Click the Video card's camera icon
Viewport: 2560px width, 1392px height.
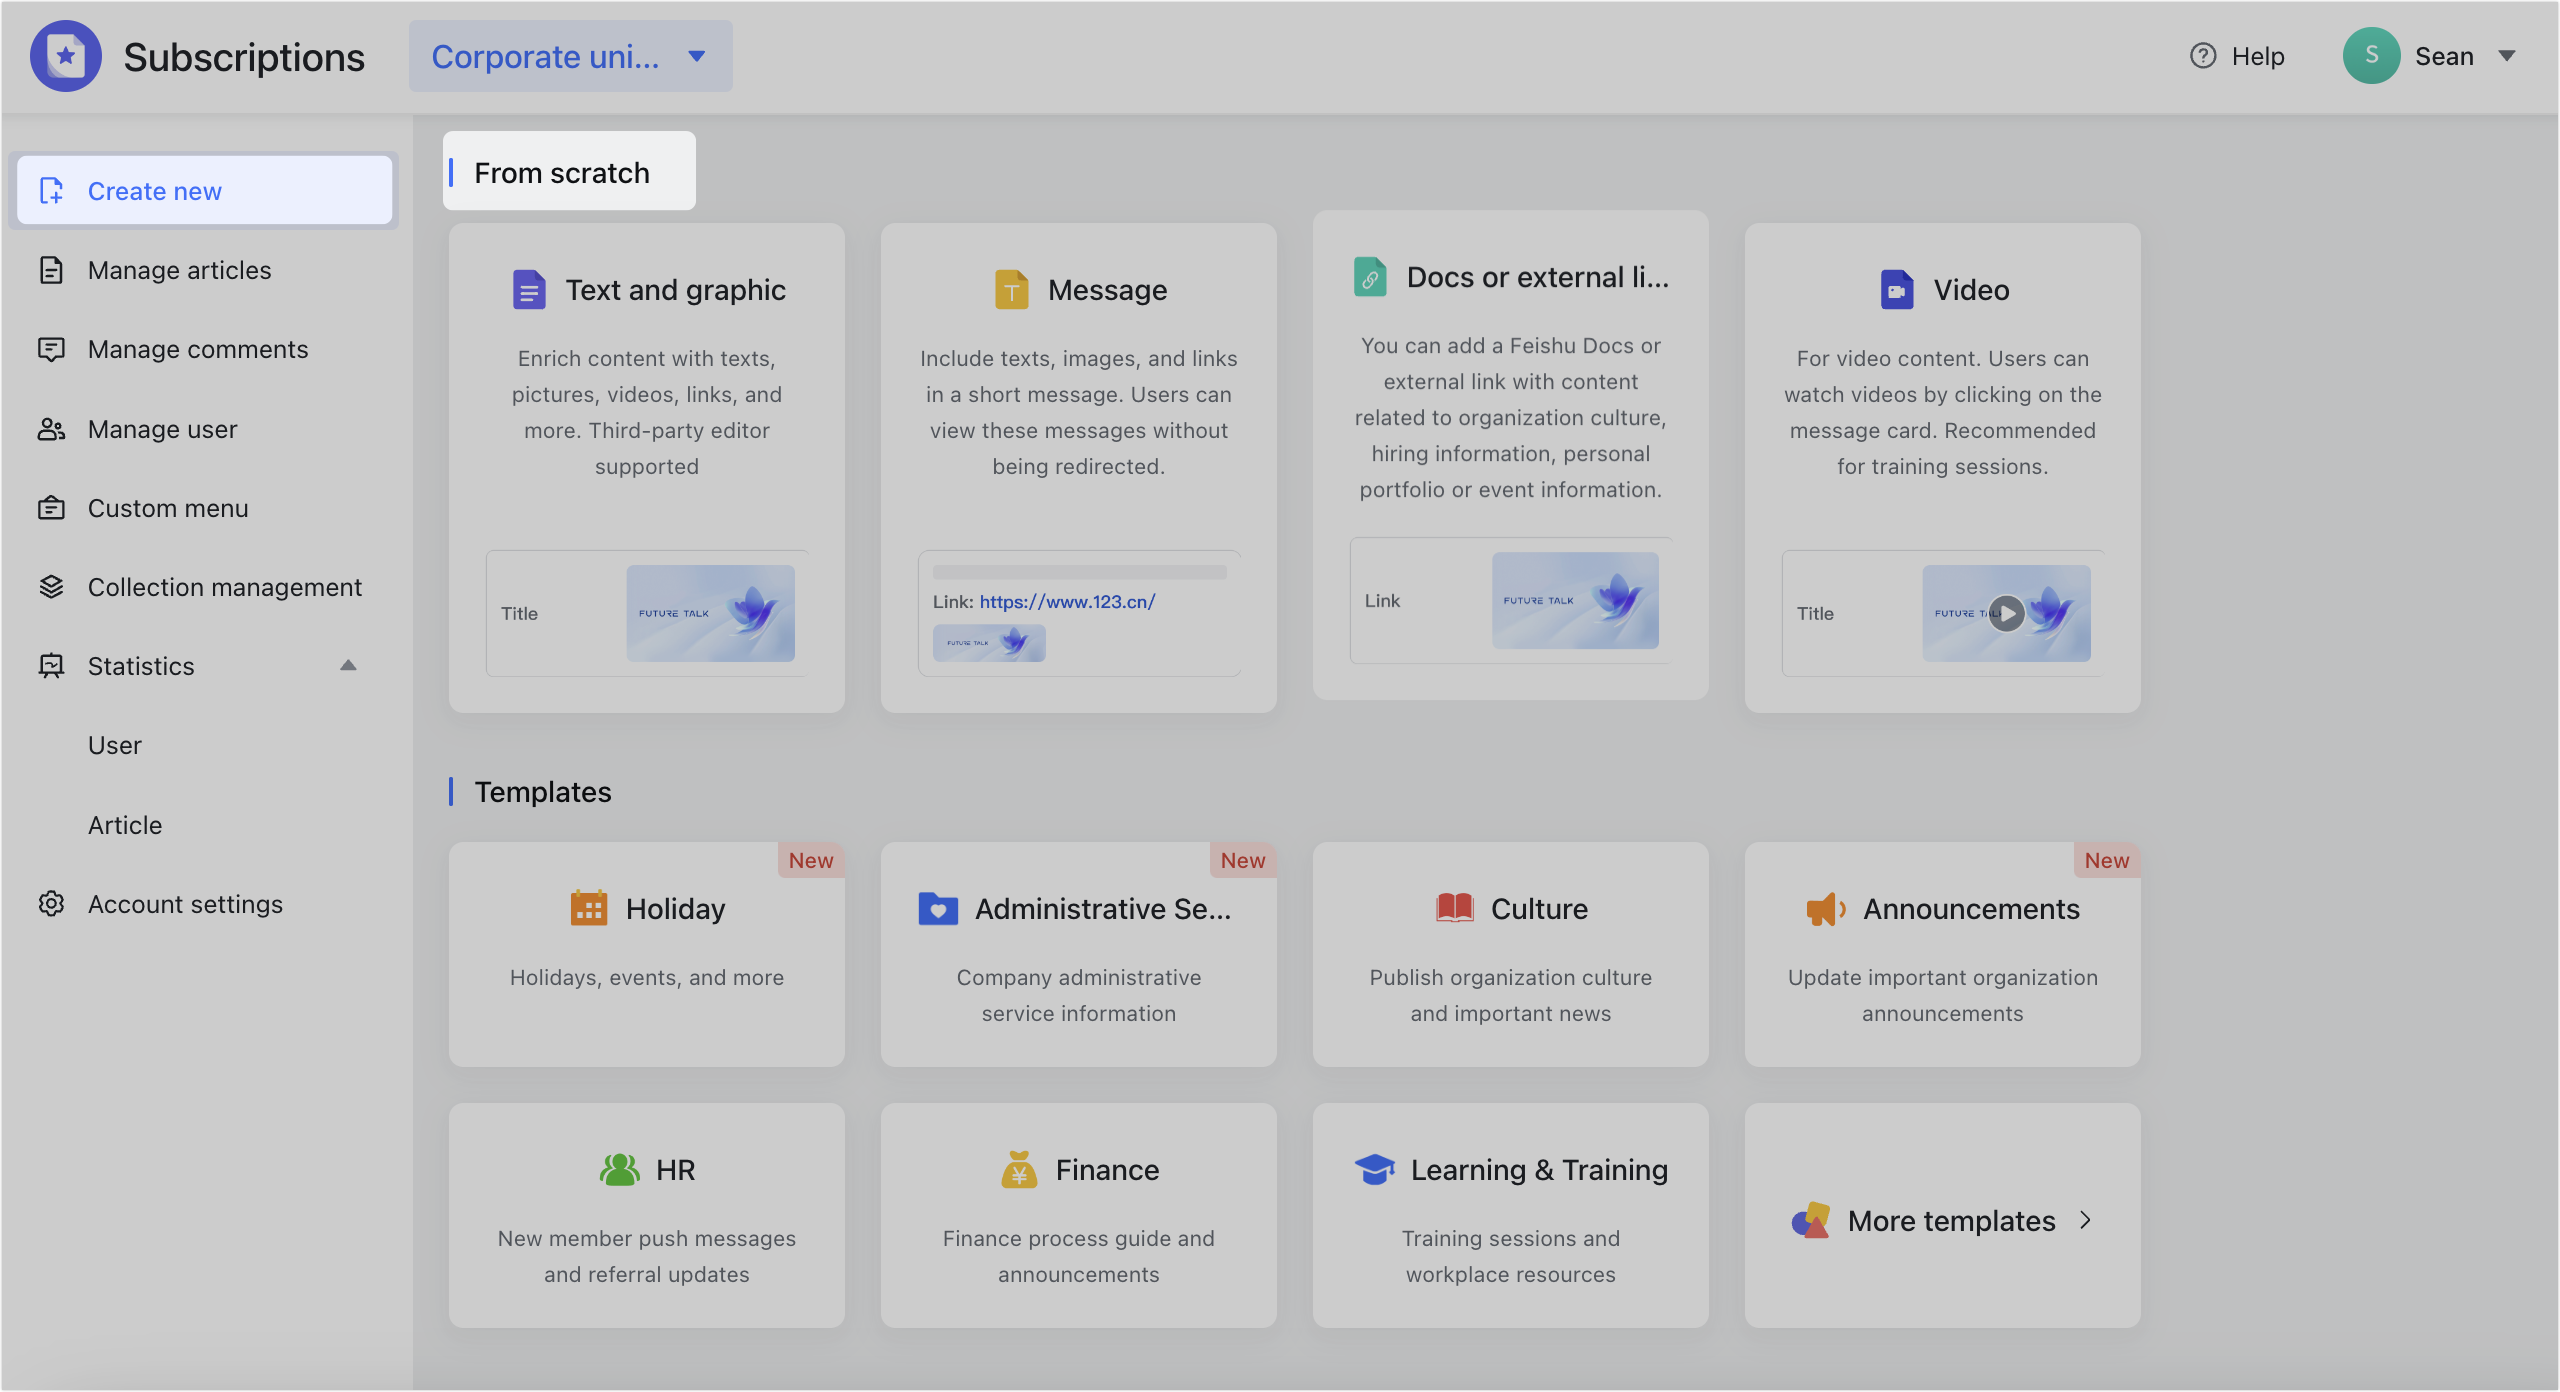click(x=1897, y=290)
